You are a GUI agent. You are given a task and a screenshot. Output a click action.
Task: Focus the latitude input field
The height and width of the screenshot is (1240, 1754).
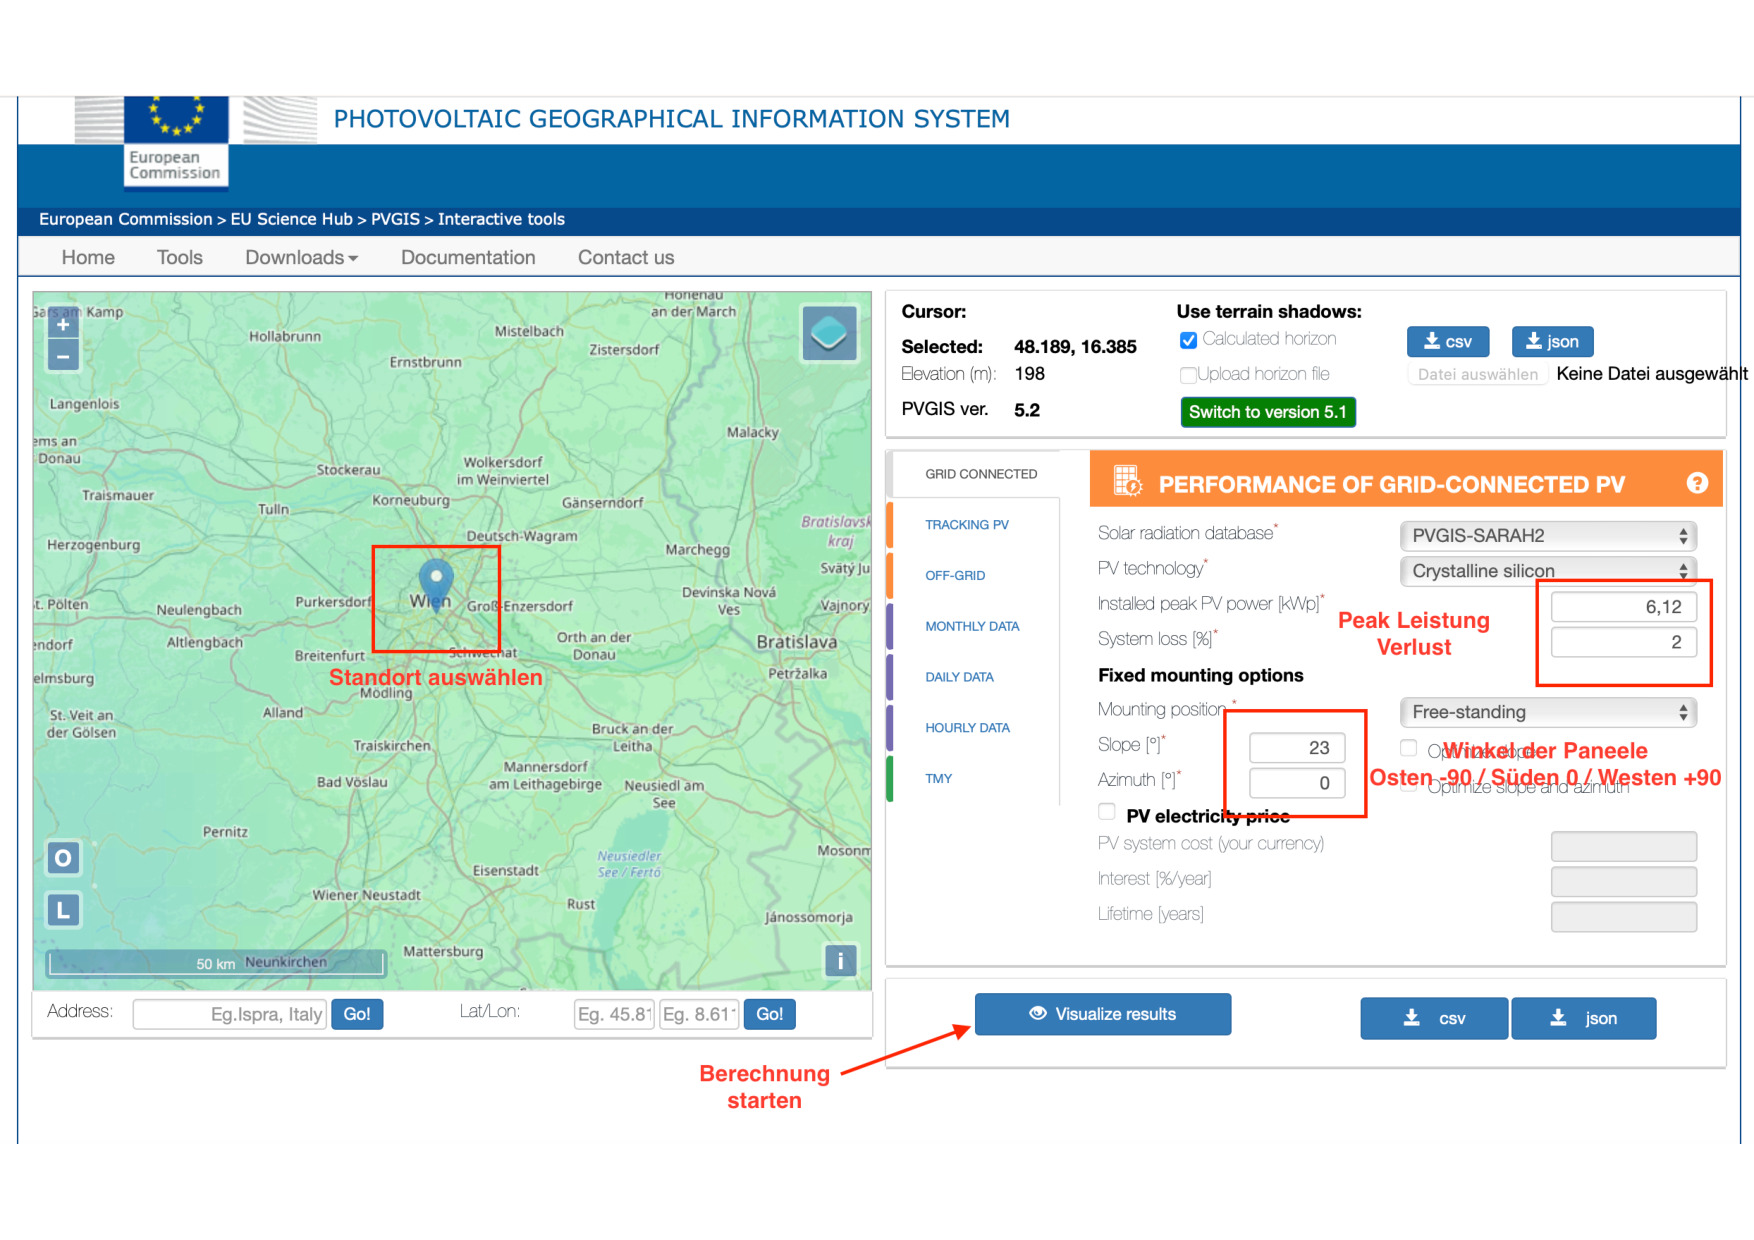[x=614, y=1014]
